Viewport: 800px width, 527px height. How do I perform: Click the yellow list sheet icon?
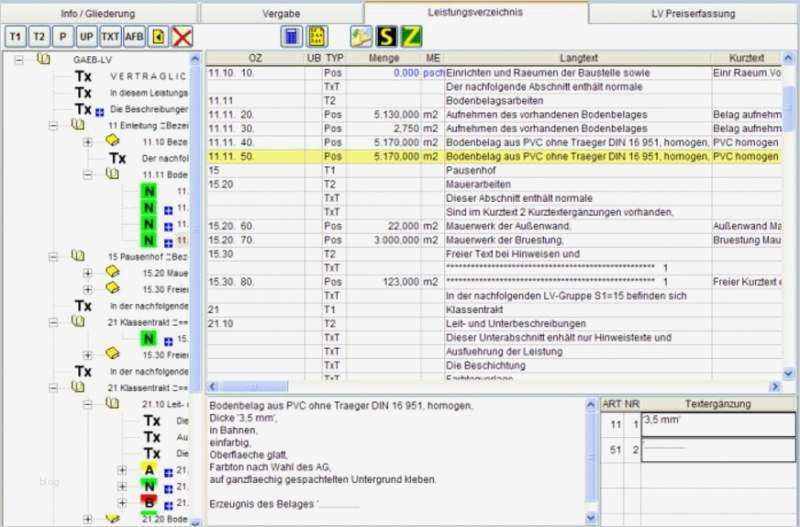(x=317, y=37)
